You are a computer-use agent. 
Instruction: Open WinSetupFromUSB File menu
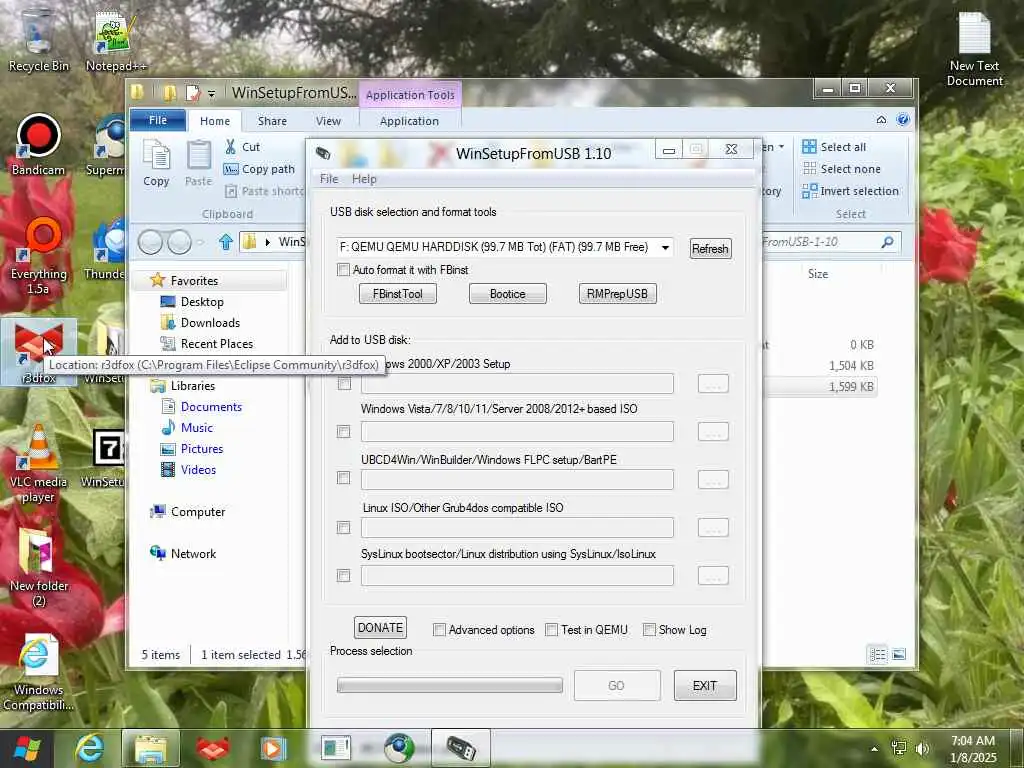pos(329,179)
